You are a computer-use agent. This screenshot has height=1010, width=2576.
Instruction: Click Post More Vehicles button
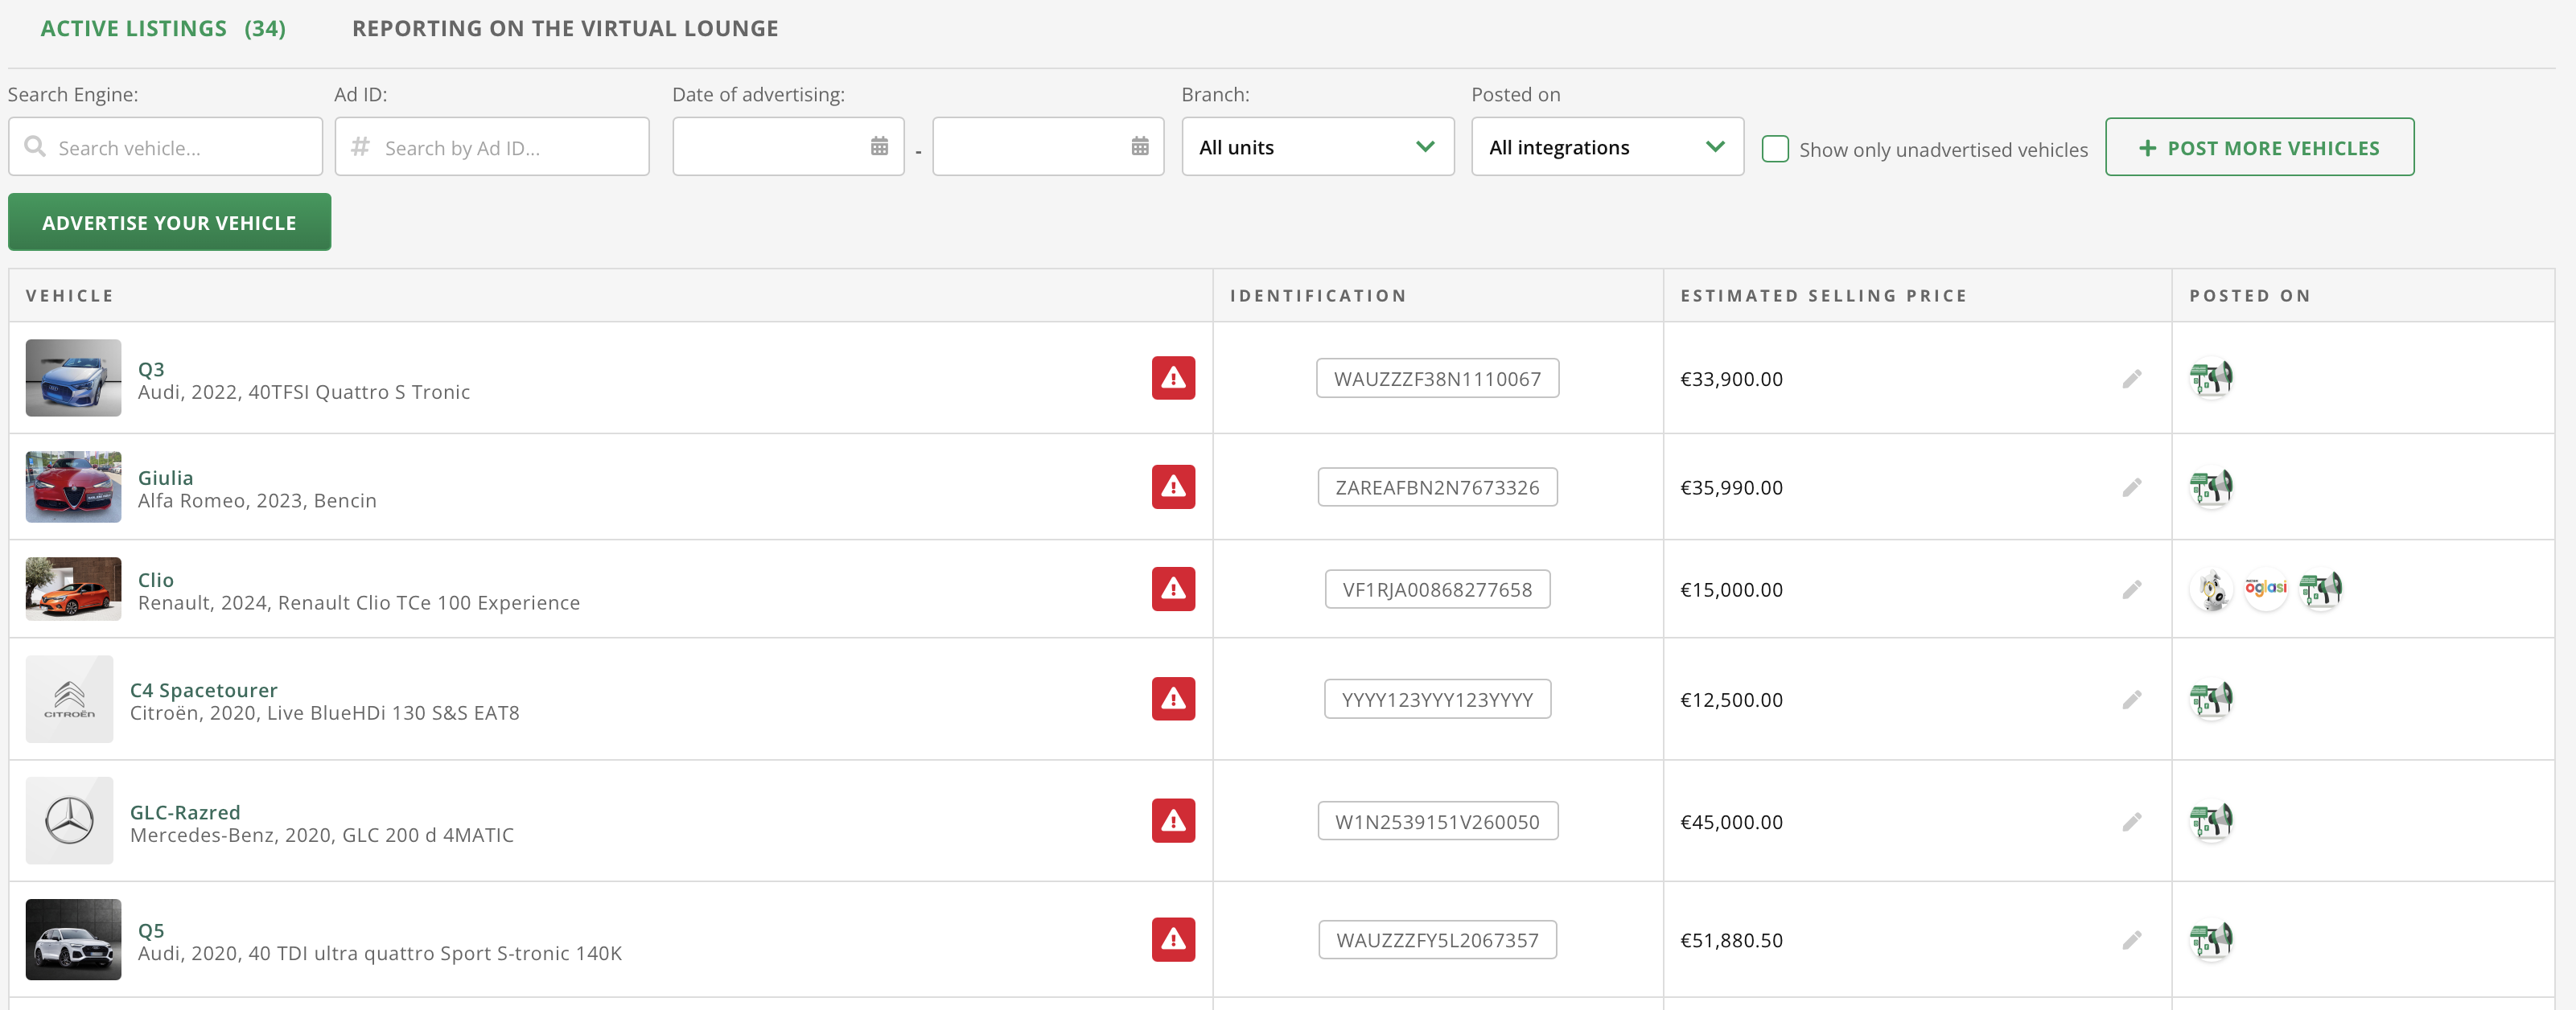2258,147
